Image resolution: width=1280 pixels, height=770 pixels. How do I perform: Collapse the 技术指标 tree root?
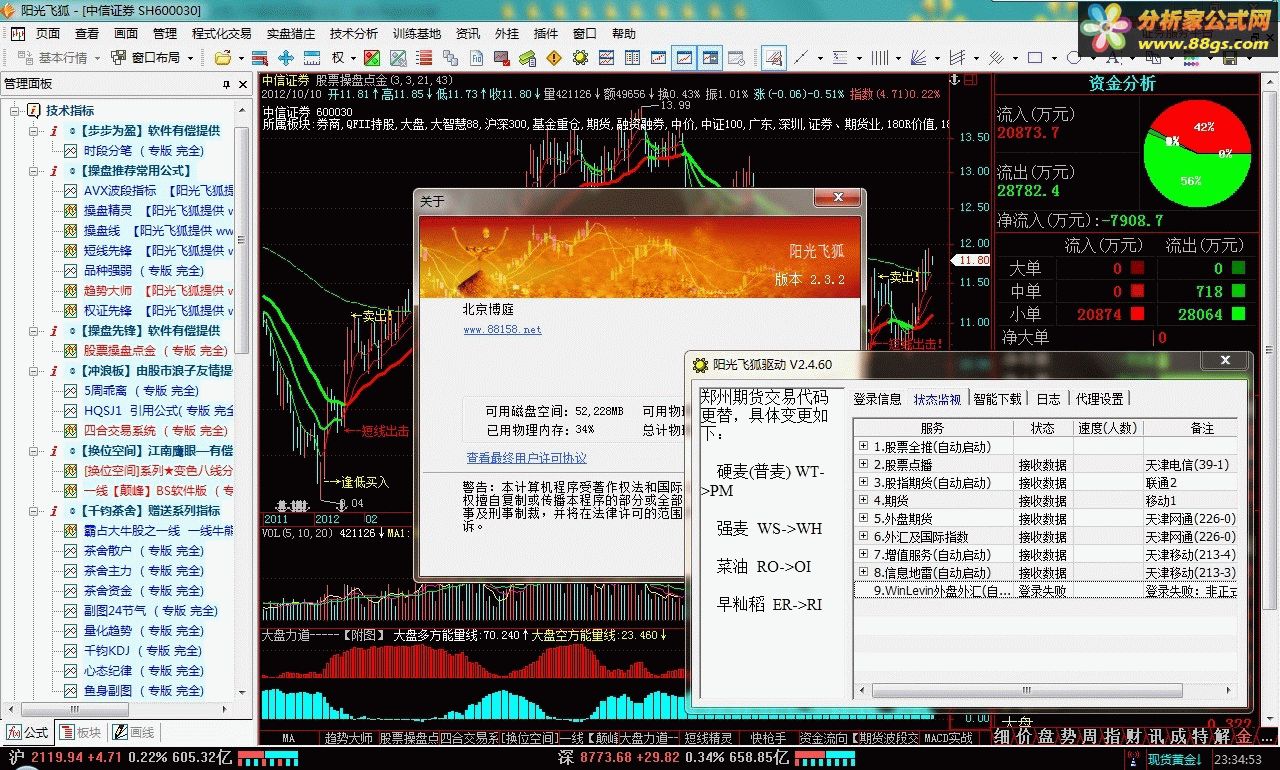click(16, 111)
